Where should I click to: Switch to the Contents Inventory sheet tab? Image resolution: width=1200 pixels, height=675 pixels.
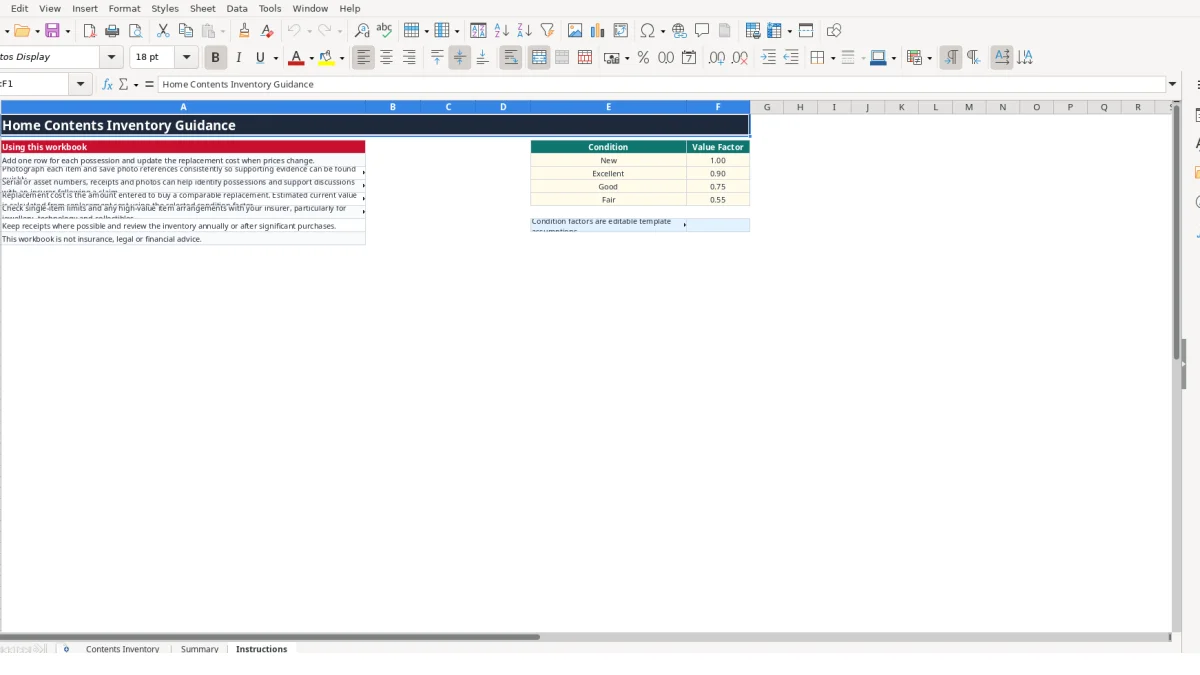[x=123, y=649]
